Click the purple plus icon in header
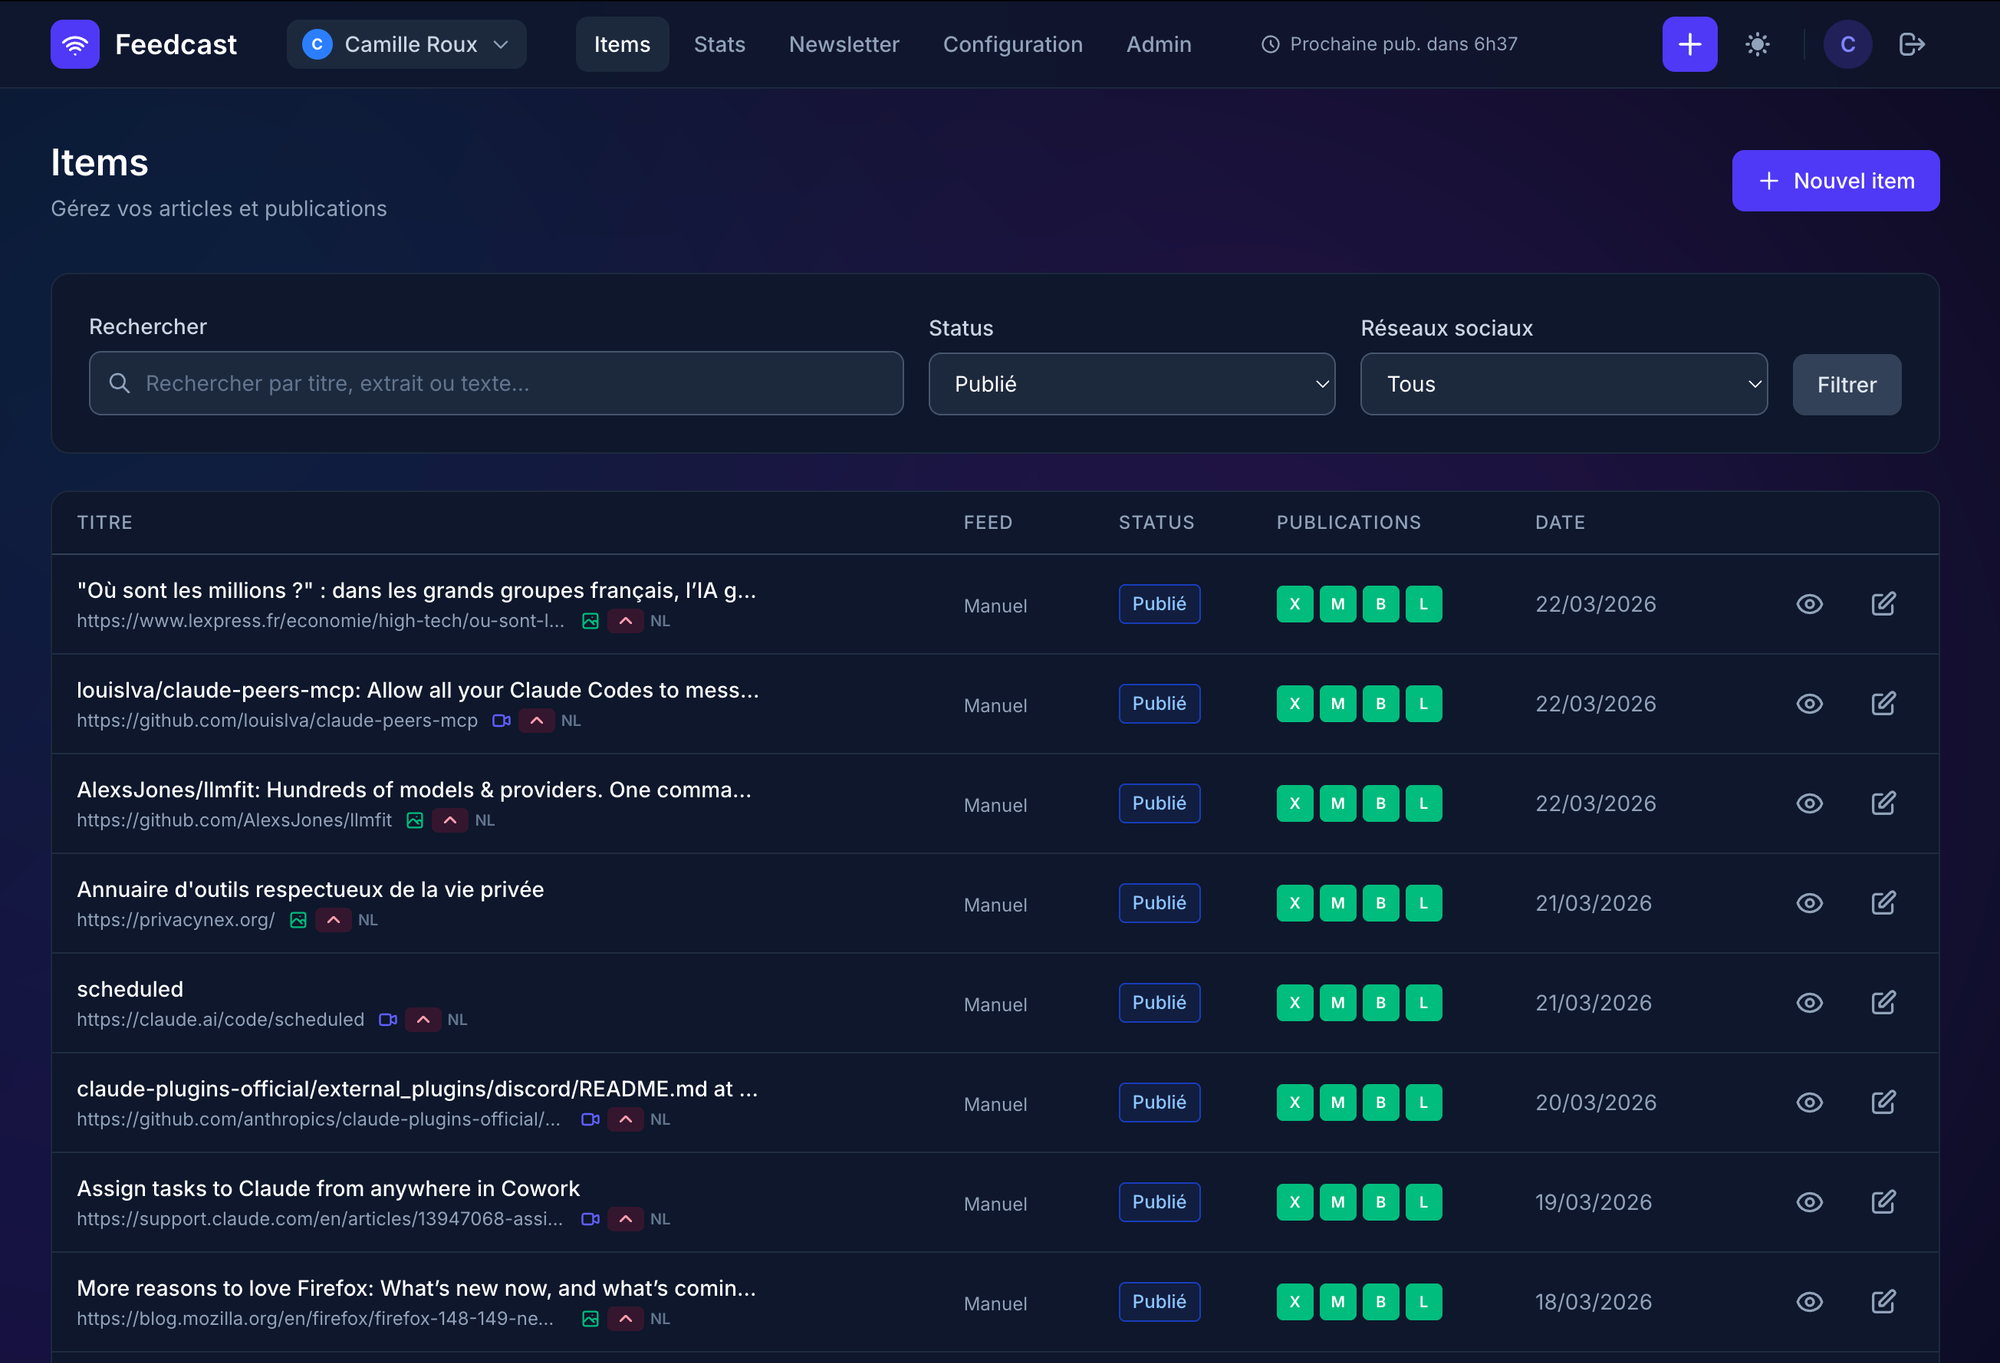The image size is (2000, 1363). pos(1689,44)
